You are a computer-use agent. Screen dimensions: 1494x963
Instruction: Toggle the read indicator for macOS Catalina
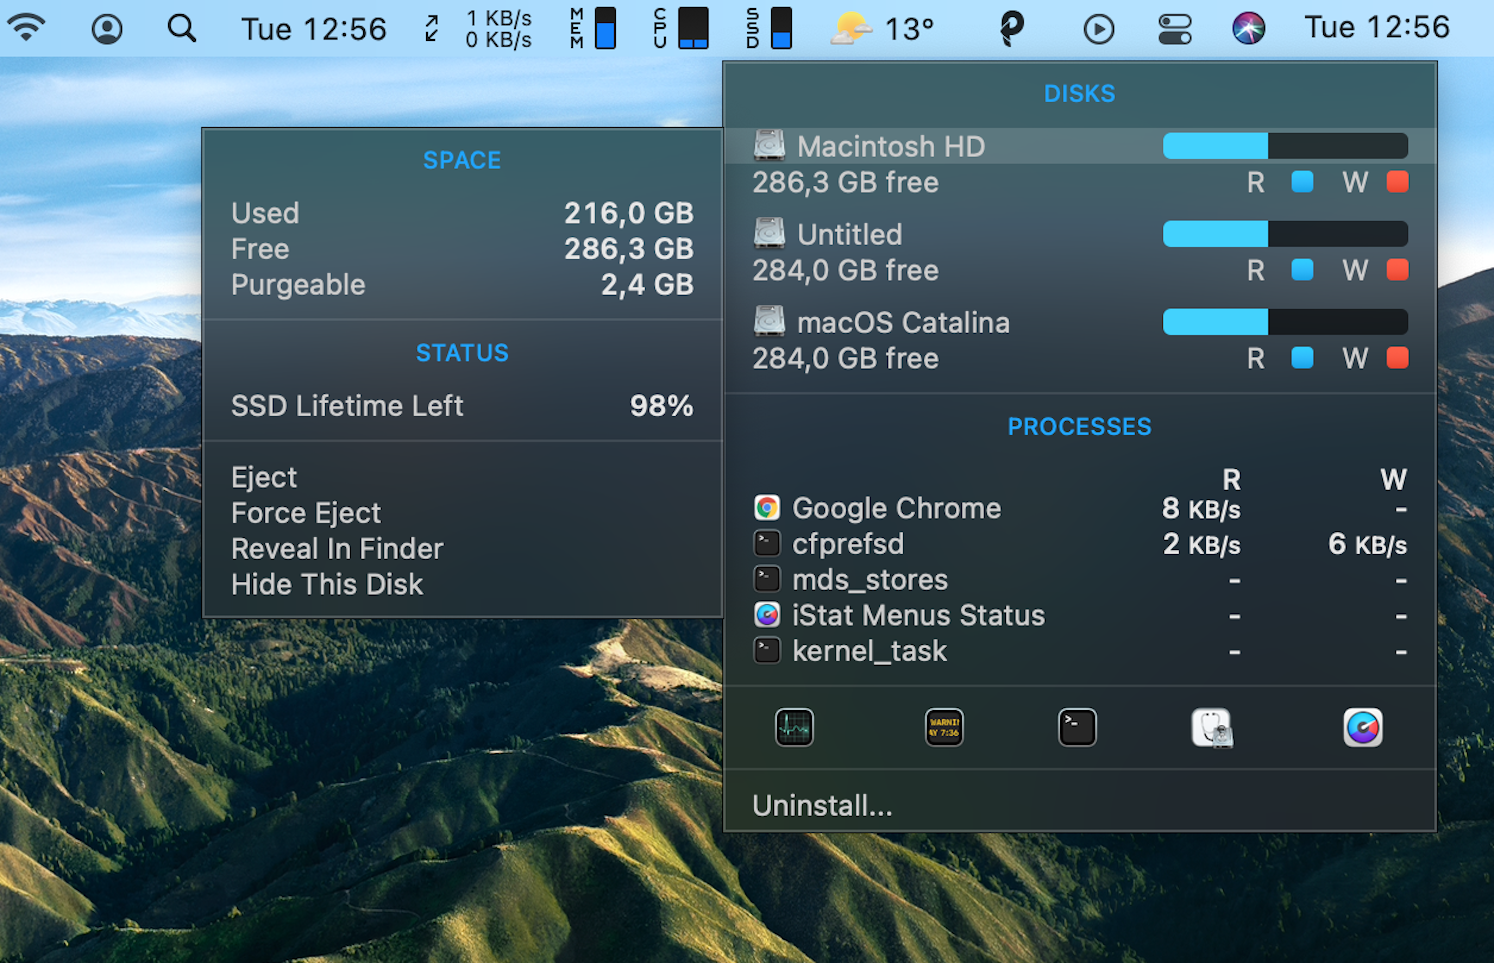[x=1302, y=358]
